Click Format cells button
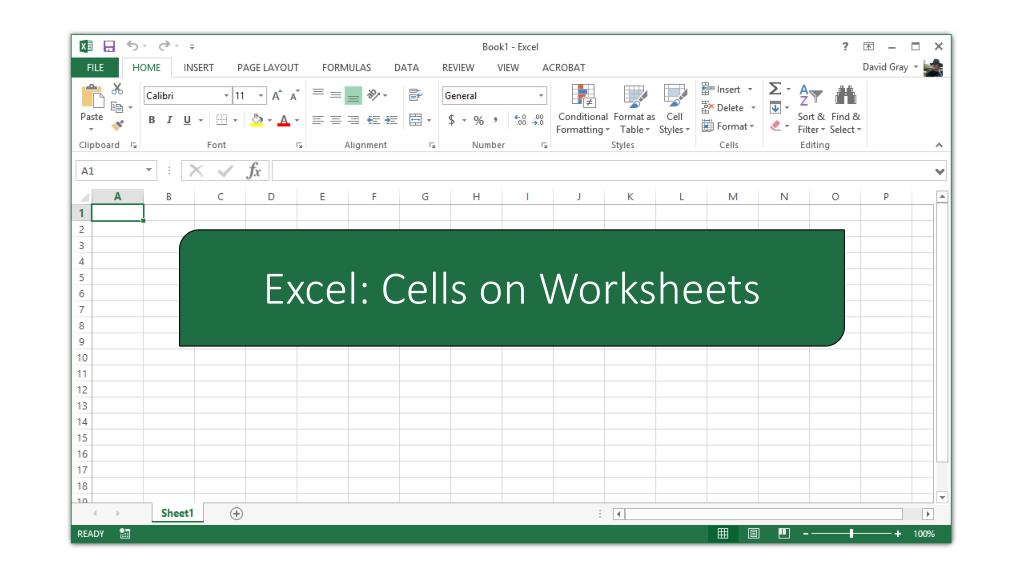Screen dimensions: 1024x576 pyautogui.click(x=728, y=126)
